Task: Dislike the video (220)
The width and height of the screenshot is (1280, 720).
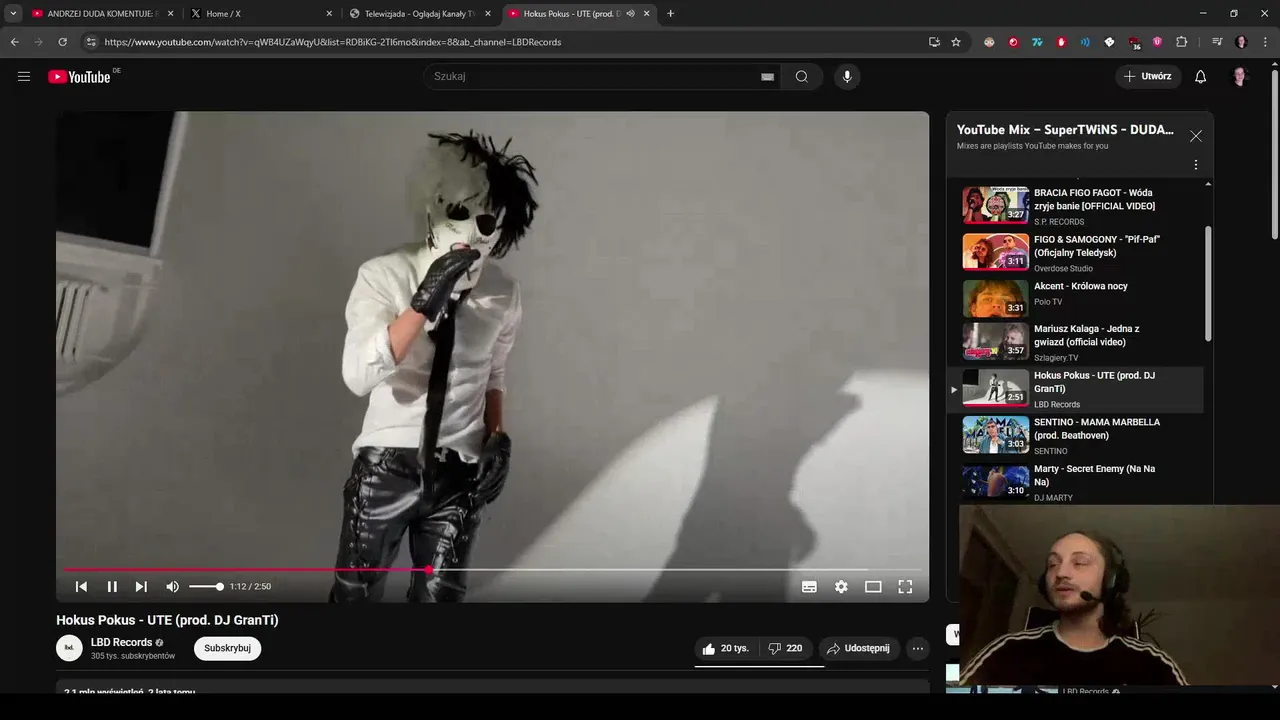Action: 786,649
